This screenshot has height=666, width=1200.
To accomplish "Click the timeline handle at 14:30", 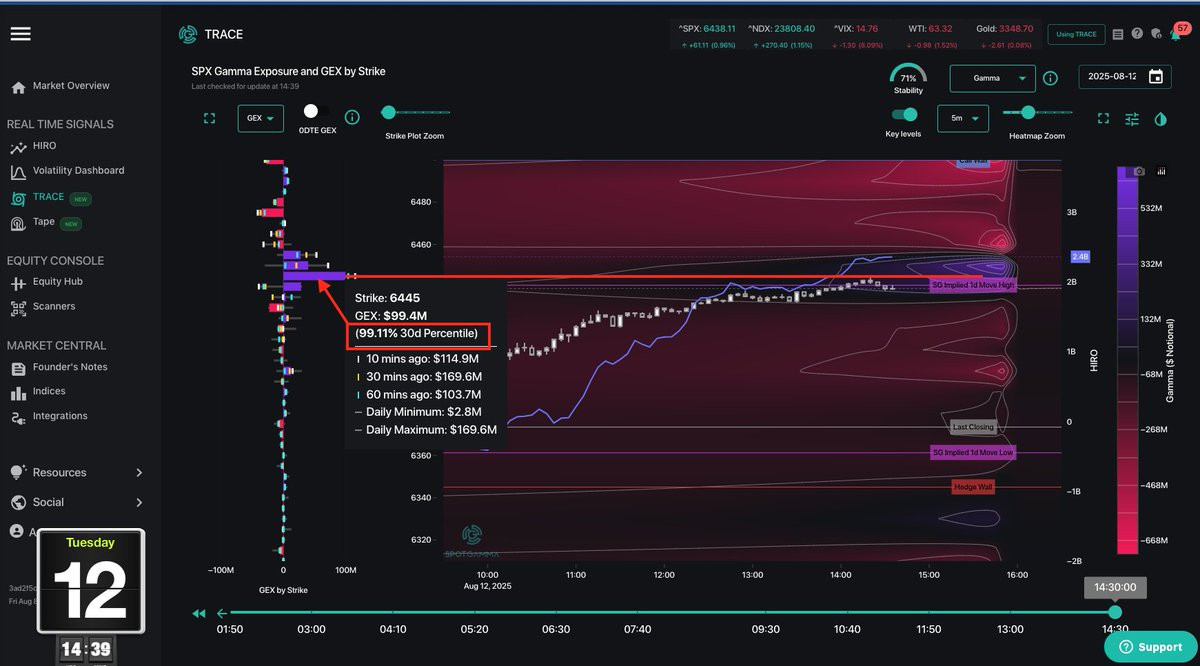I will pyautogui.click(x=1115, y=612).
